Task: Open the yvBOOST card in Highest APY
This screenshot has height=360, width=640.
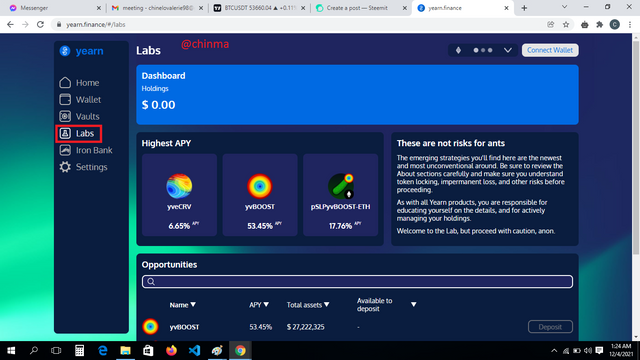Action: point(260,195)
